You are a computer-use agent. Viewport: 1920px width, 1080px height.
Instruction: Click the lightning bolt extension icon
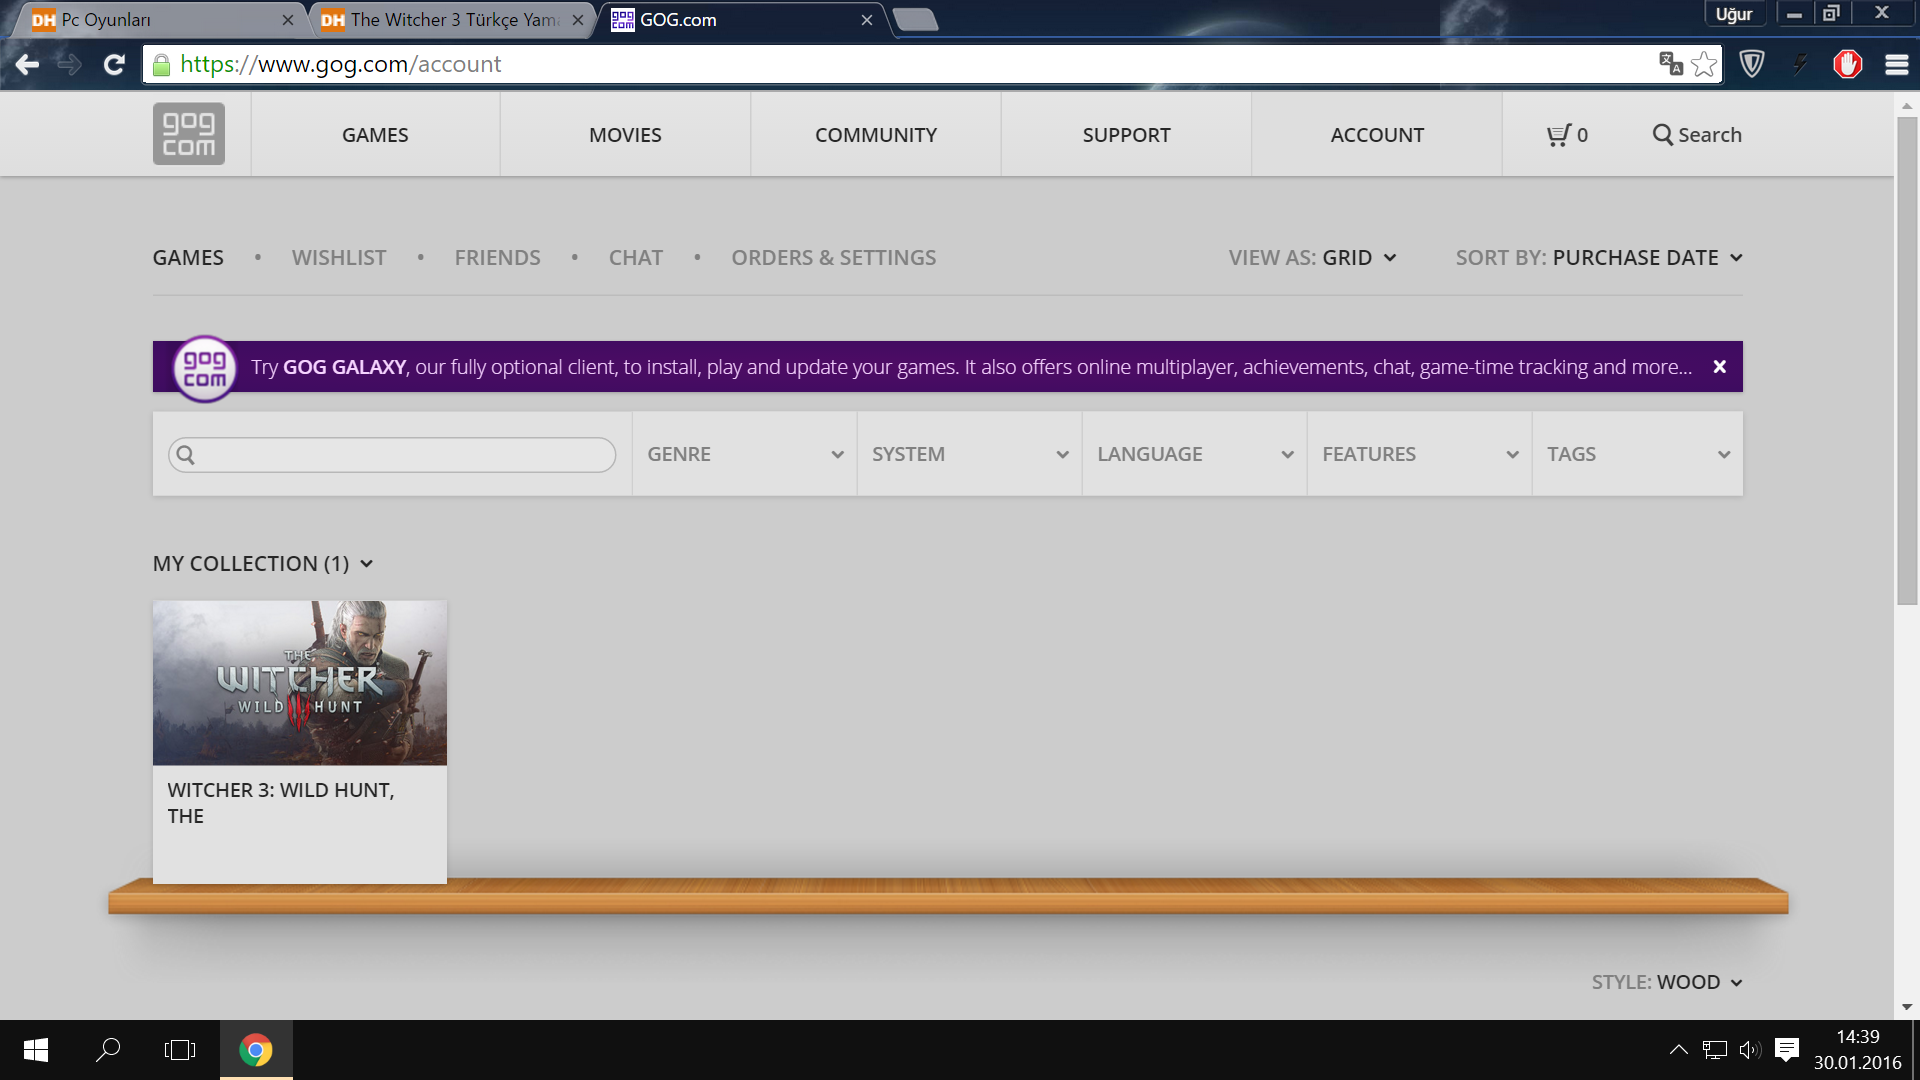click(x=1800, y=64)
